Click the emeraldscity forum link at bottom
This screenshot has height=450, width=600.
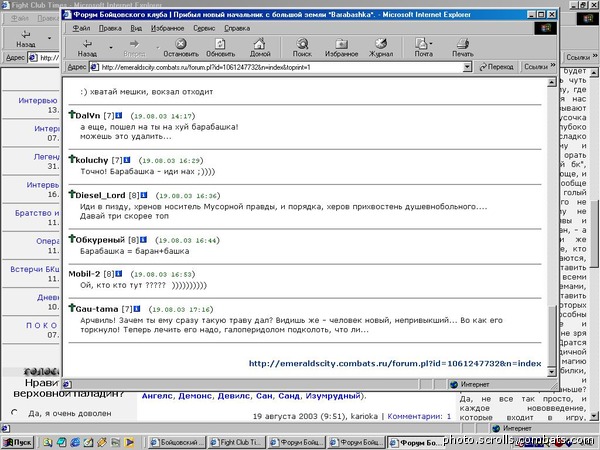pyautogui.click(x=395, y=363)
